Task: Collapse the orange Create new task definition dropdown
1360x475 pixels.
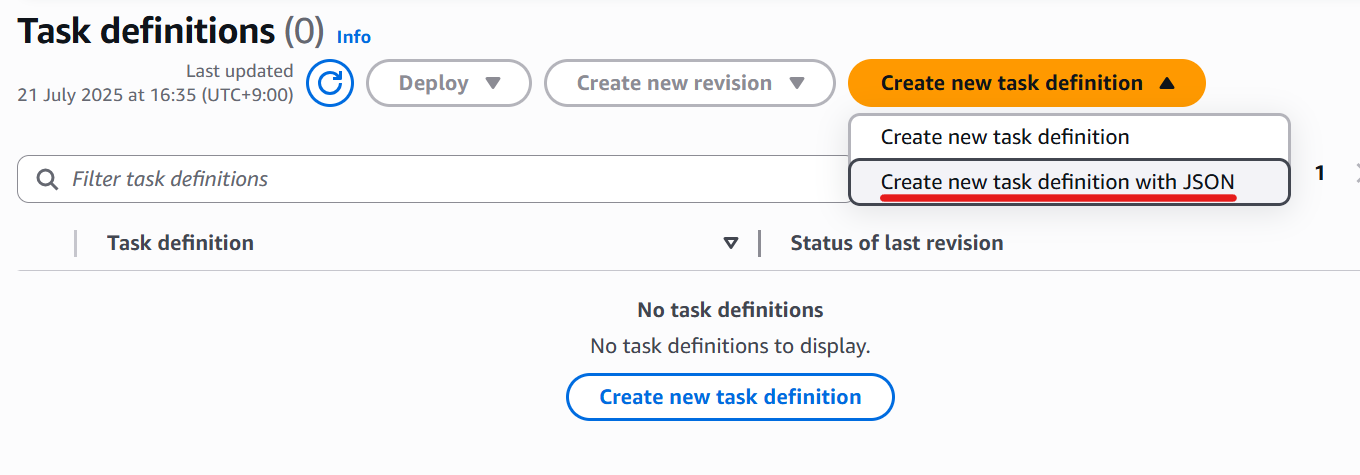Action: point(1027,83)
